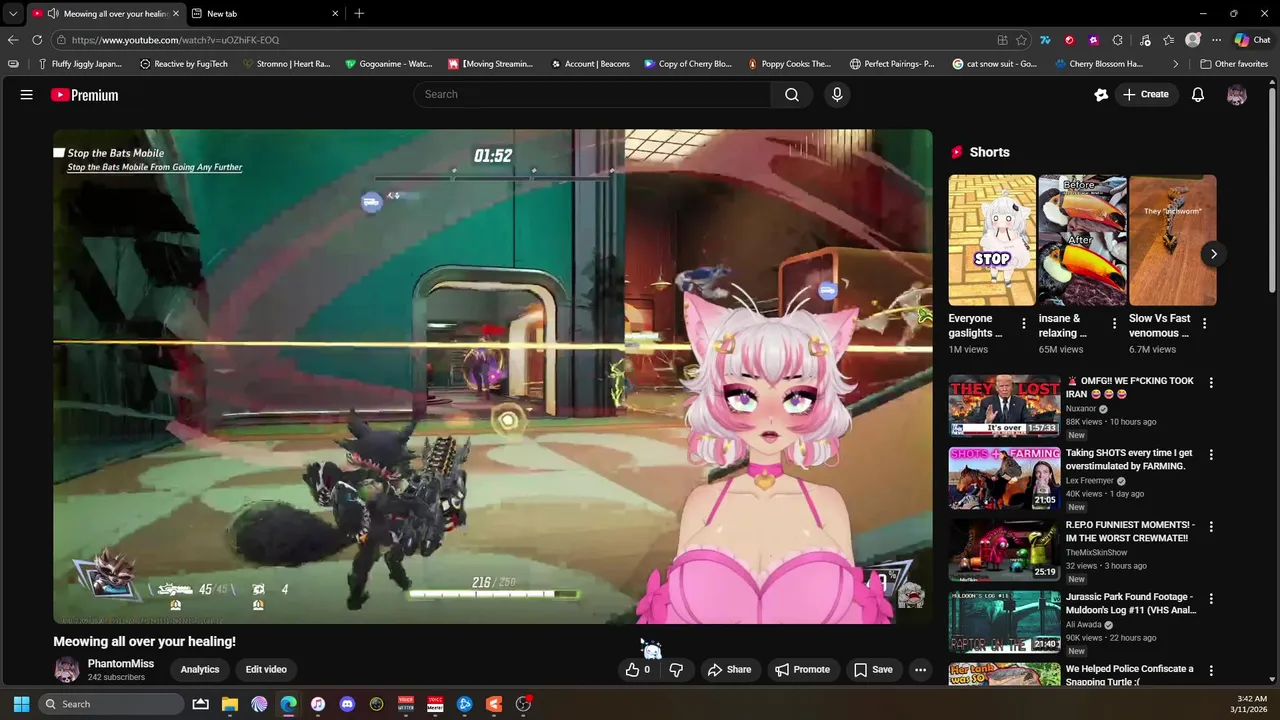Open 'Poppy Cooks: The...' bookmark
The image size is (1280, 720).
[x=789, y=64]
